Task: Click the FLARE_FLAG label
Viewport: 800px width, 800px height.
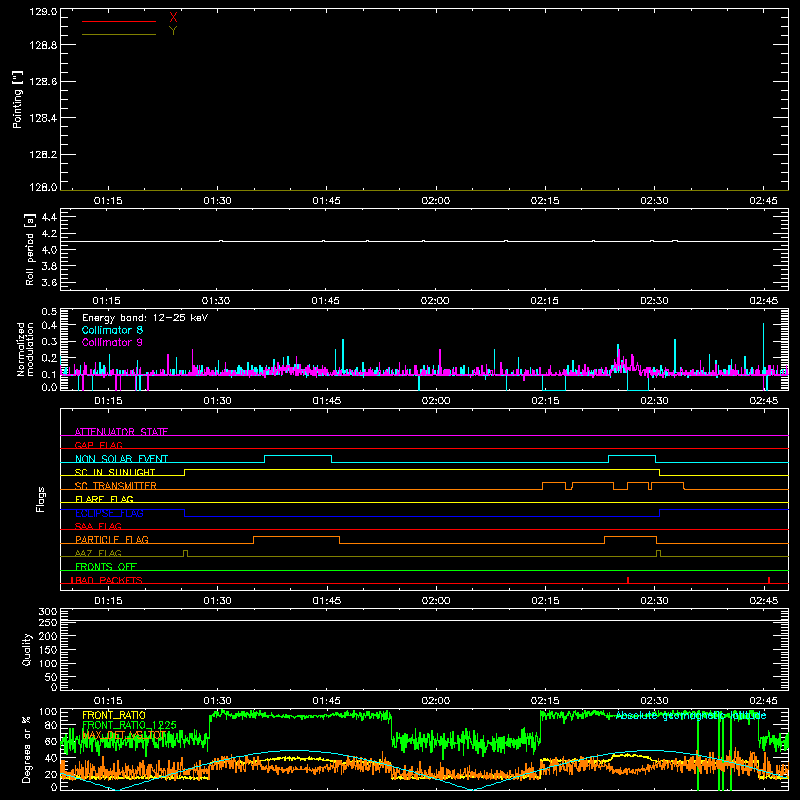Action: click(x=104, y=499)
